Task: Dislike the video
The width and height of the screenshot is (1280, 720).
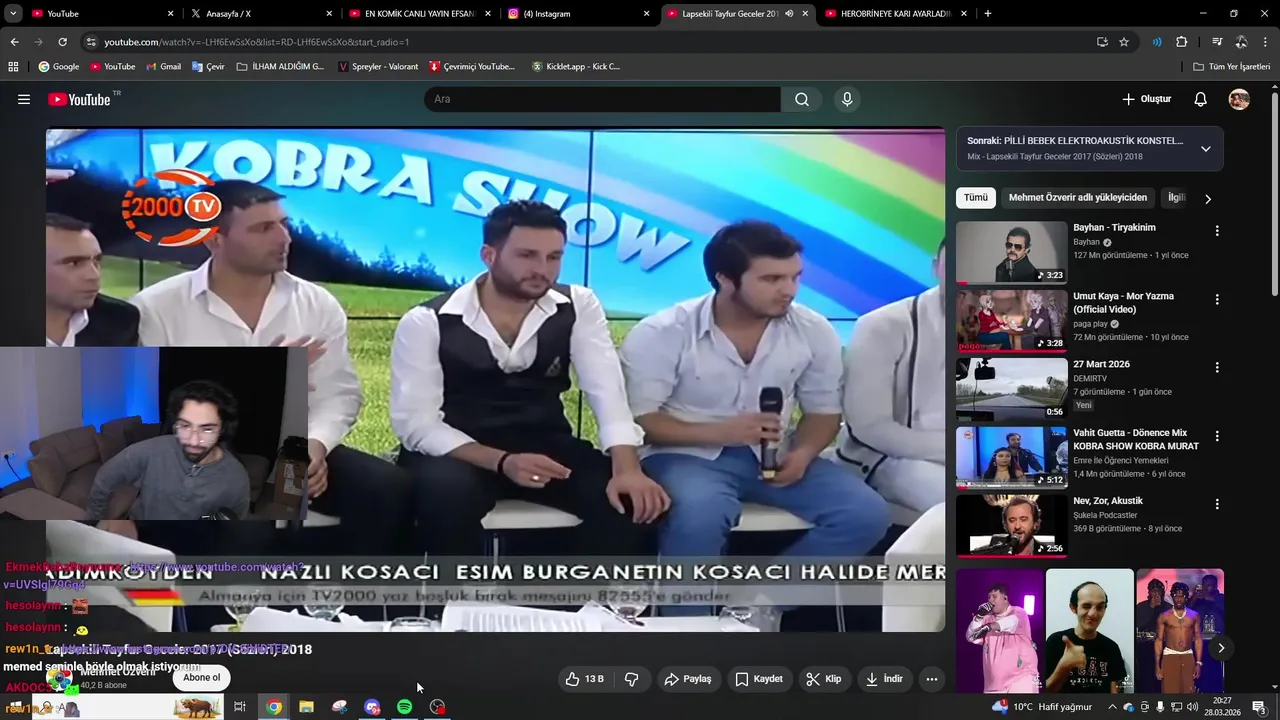Action: [632, 679]
